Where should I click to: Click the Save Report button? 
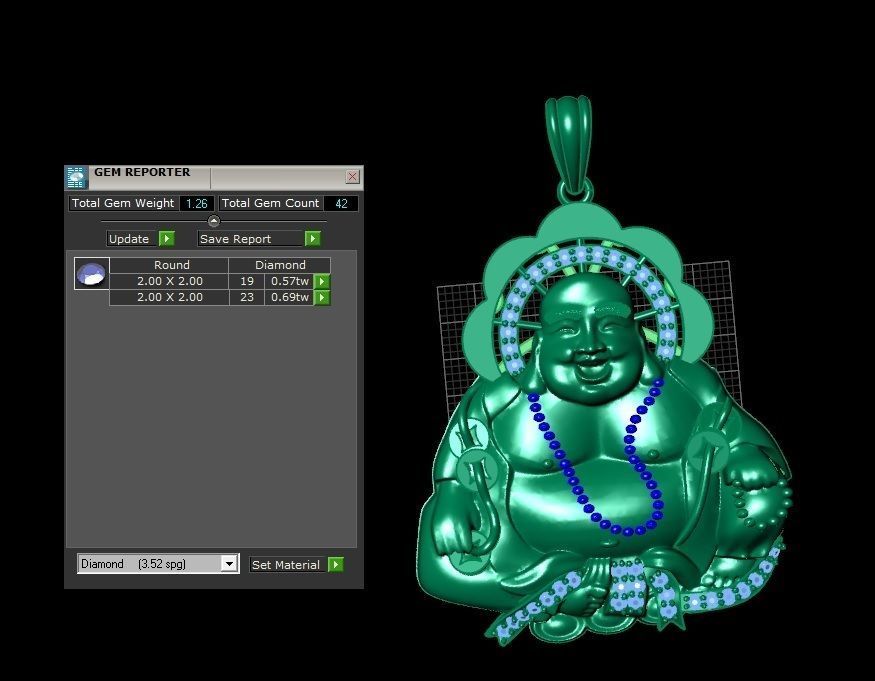[250, 239]
